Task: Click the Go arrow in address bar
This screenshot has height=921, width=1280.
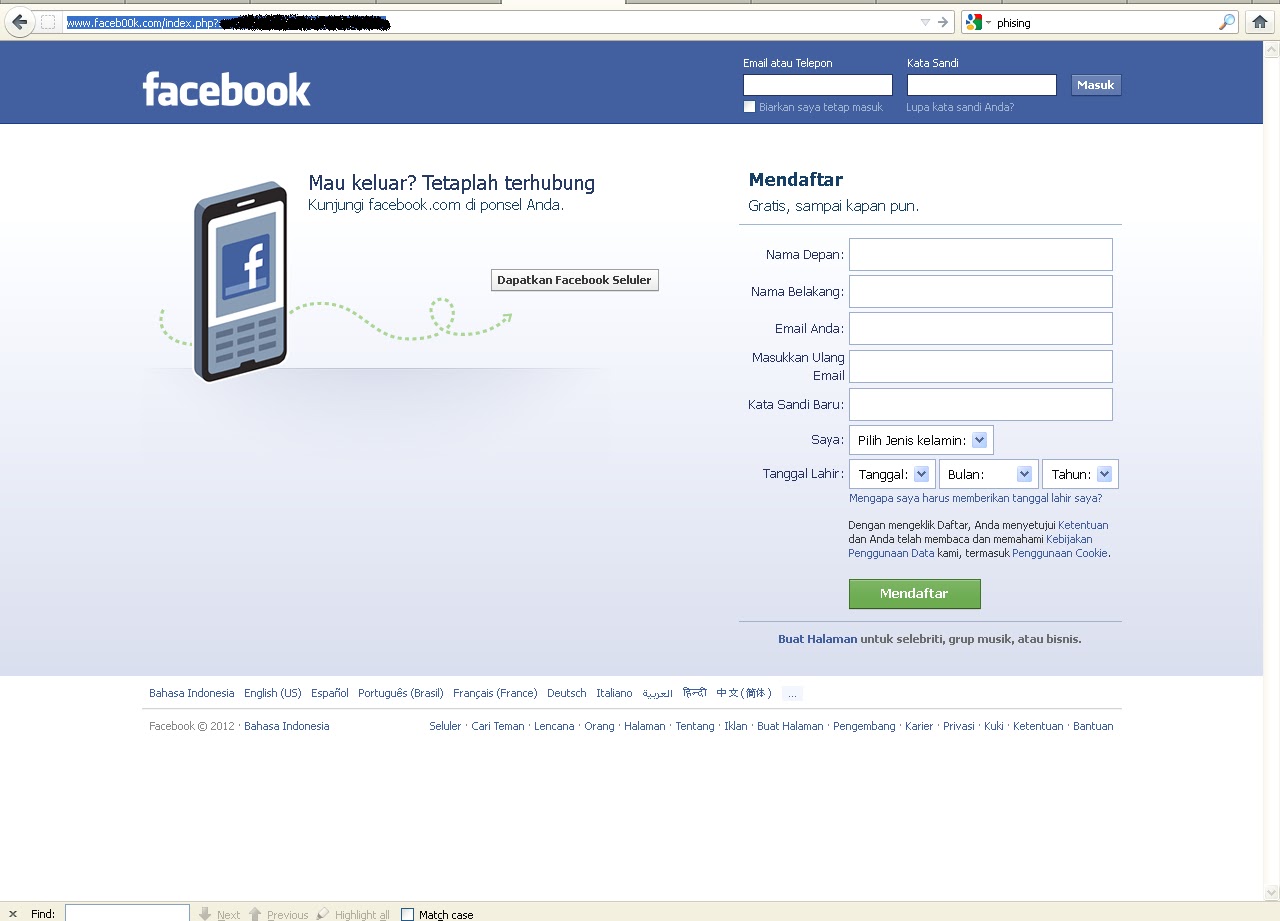Action: pyautogui.click(x=942, y=22)
